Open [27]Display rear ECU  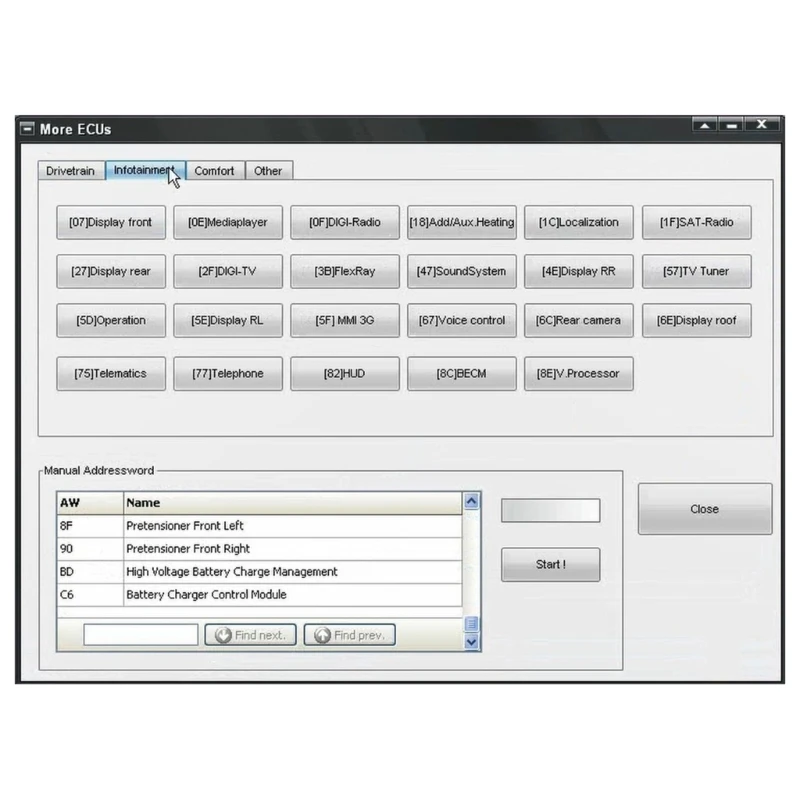111,271
